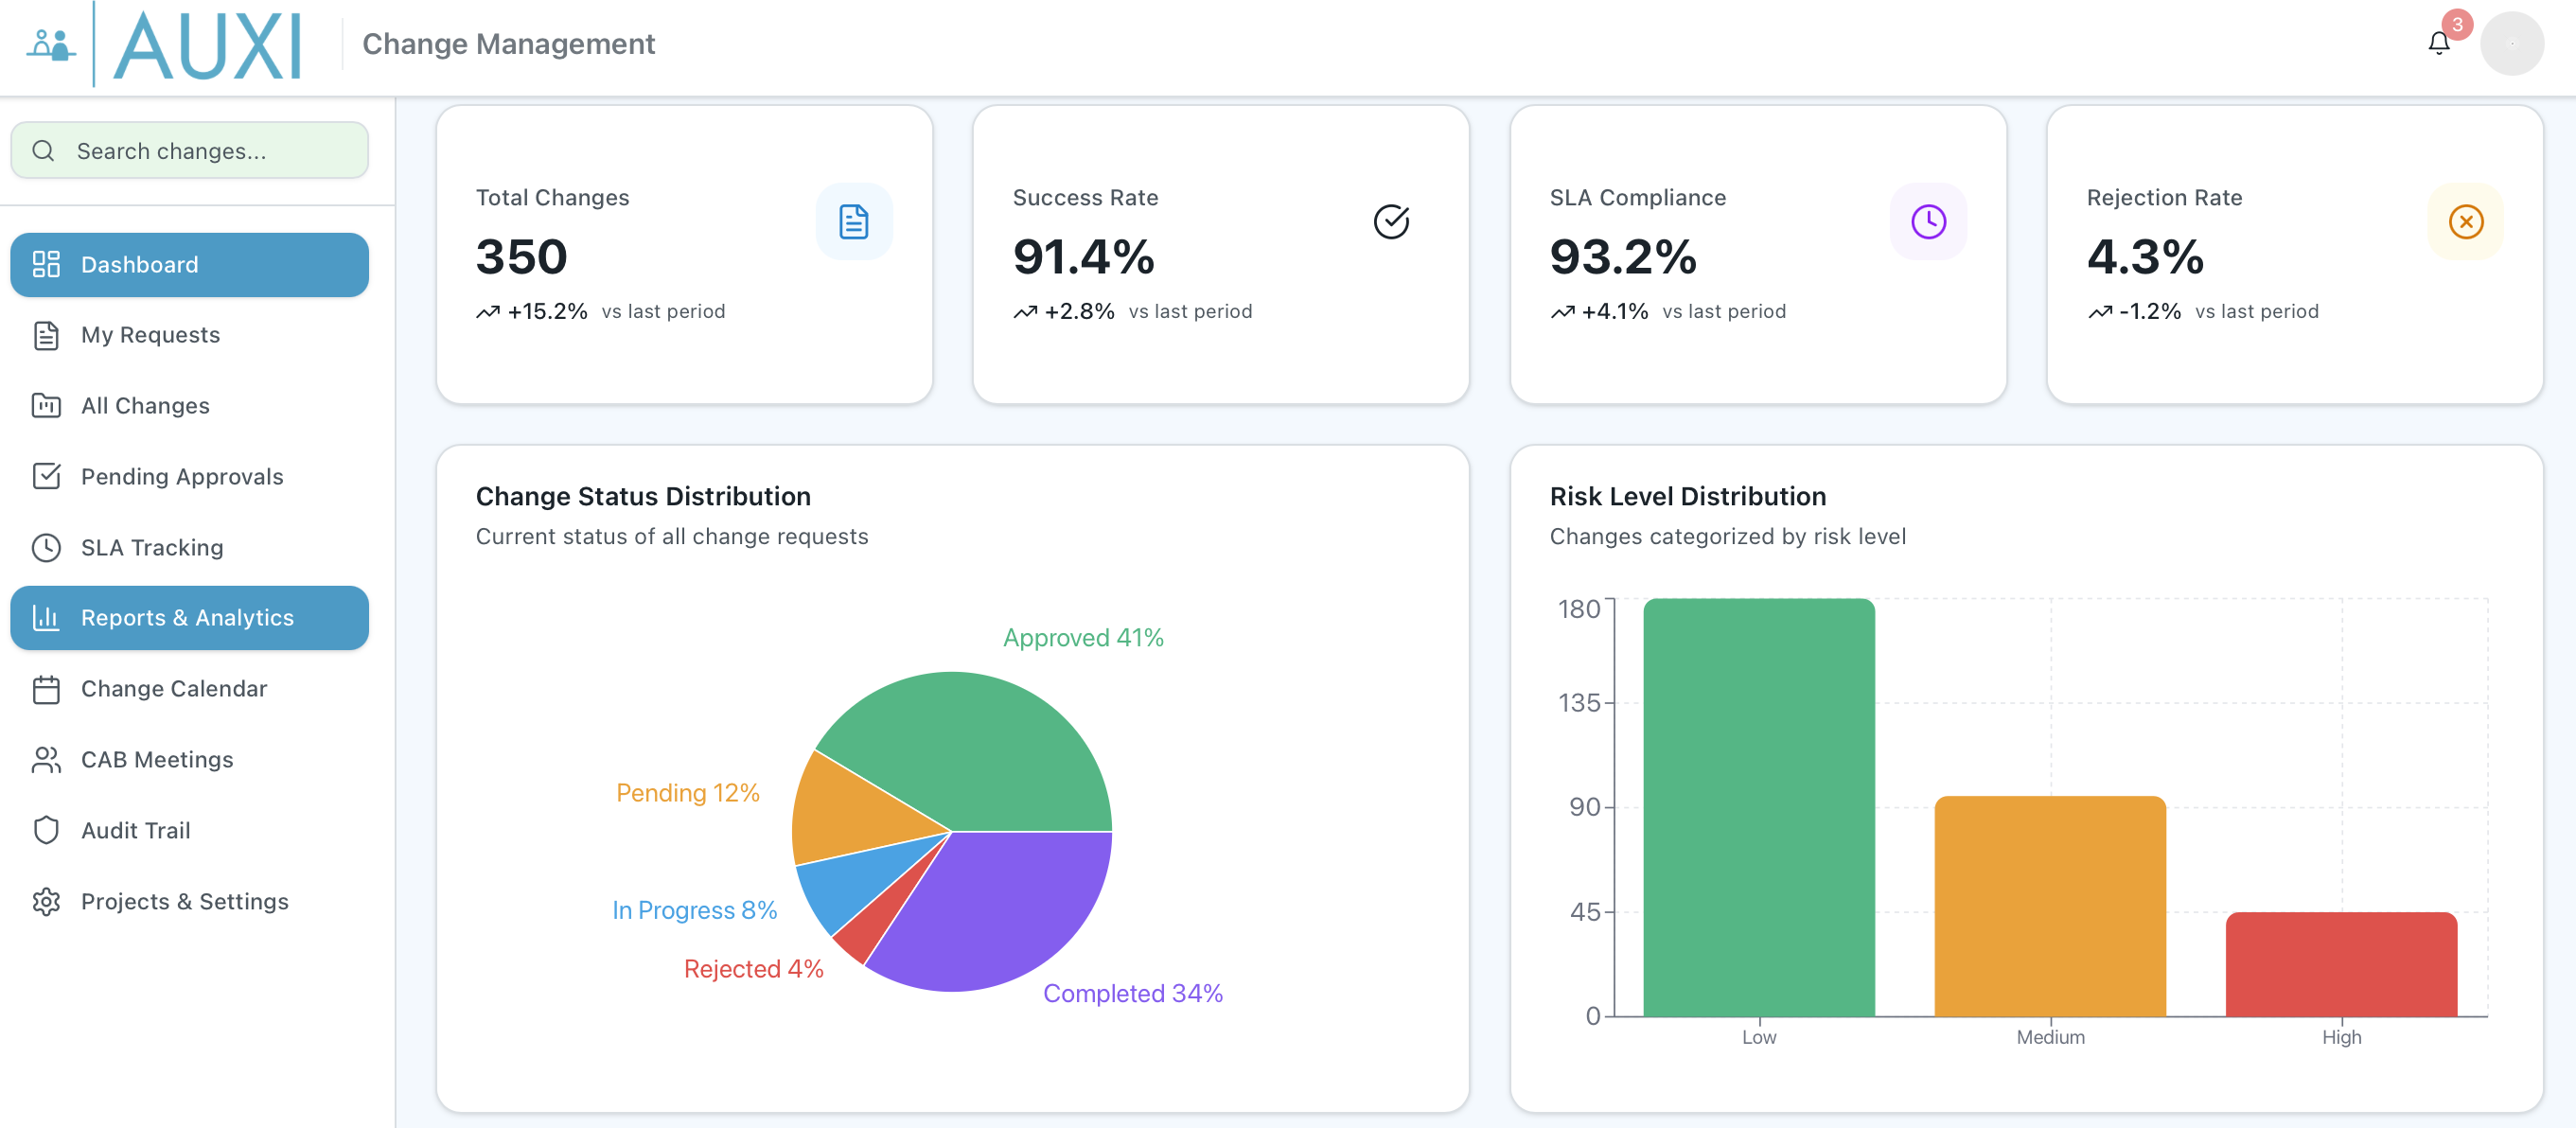Click the Audit Trail shield icon

click(46, 830)
